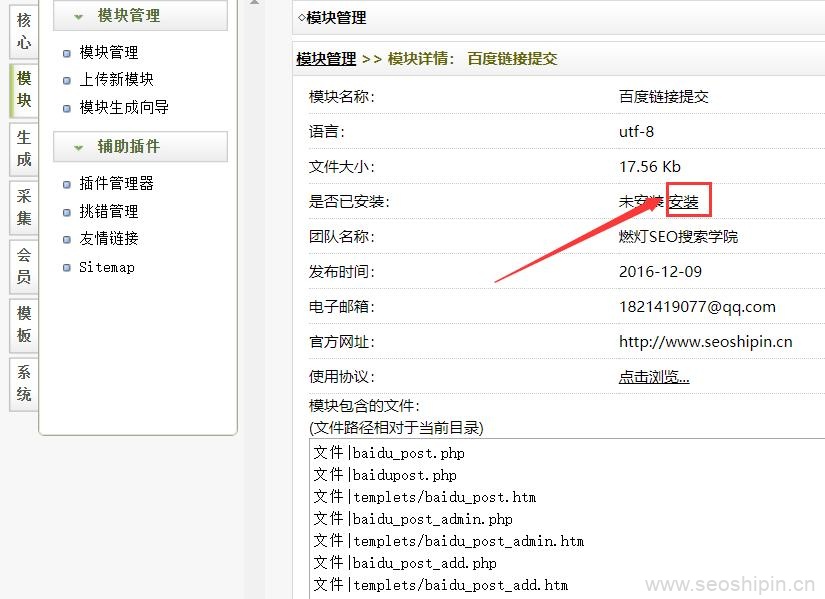This screenshot has width=825, height=599.
Task: Go to the 采集 side tab
Action: (x=24, y=207)
